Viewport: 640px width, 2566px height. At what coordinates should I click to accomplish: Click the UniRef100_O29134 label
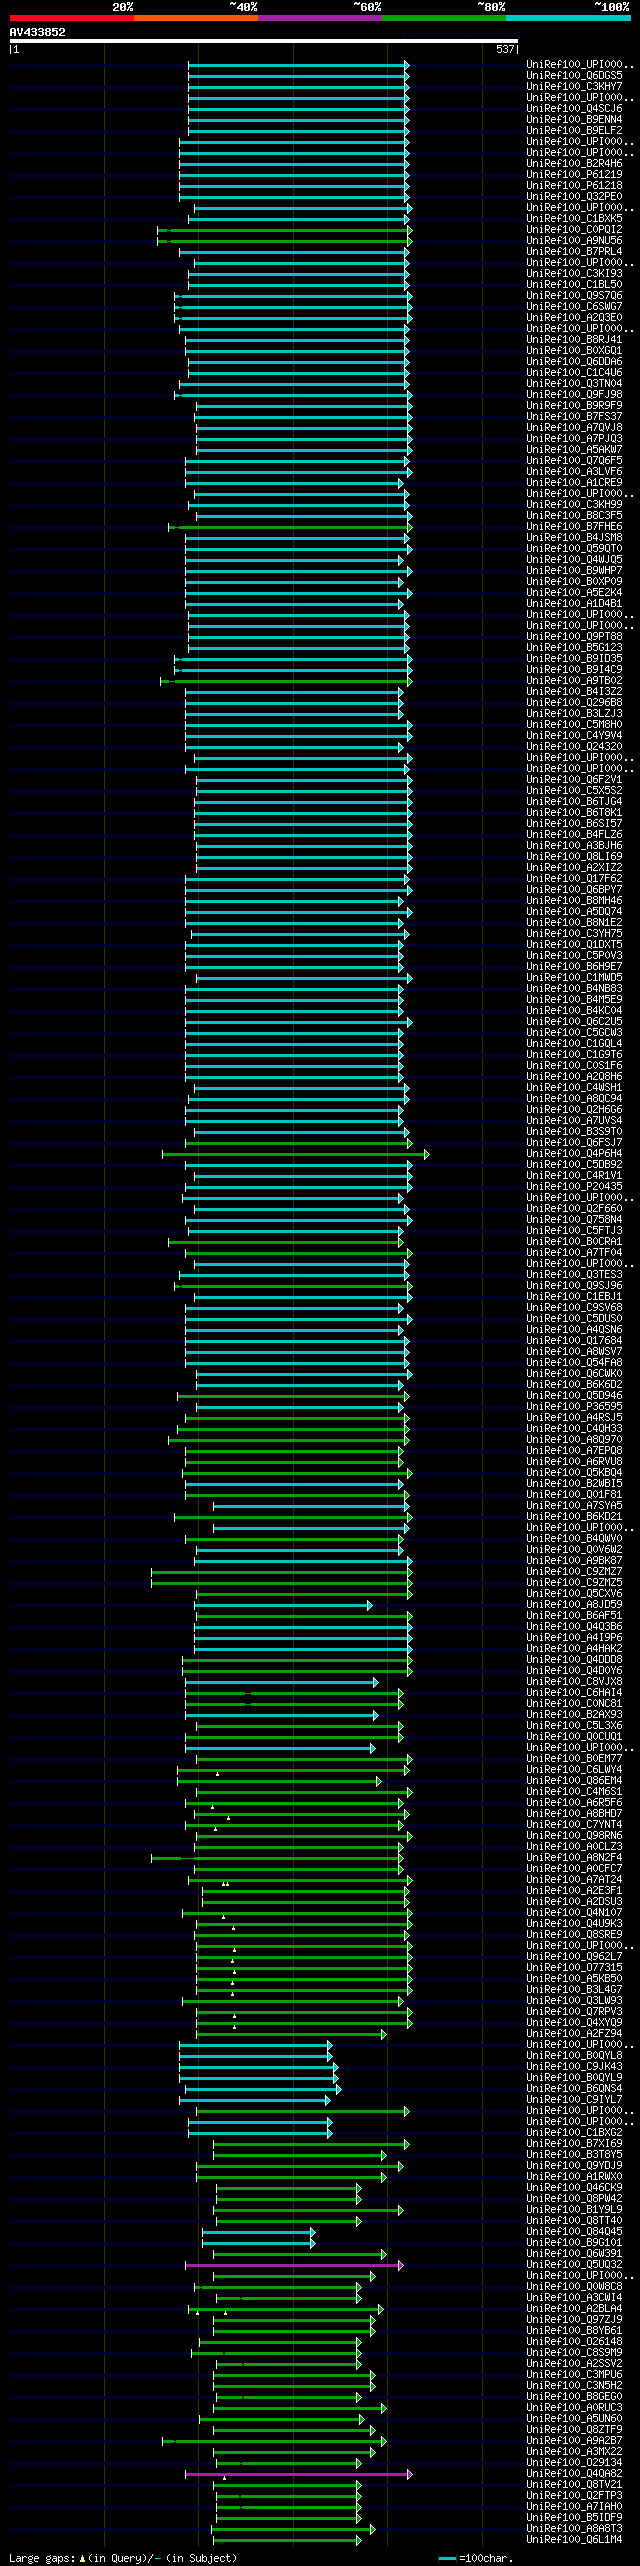(x=574, y=2463)
